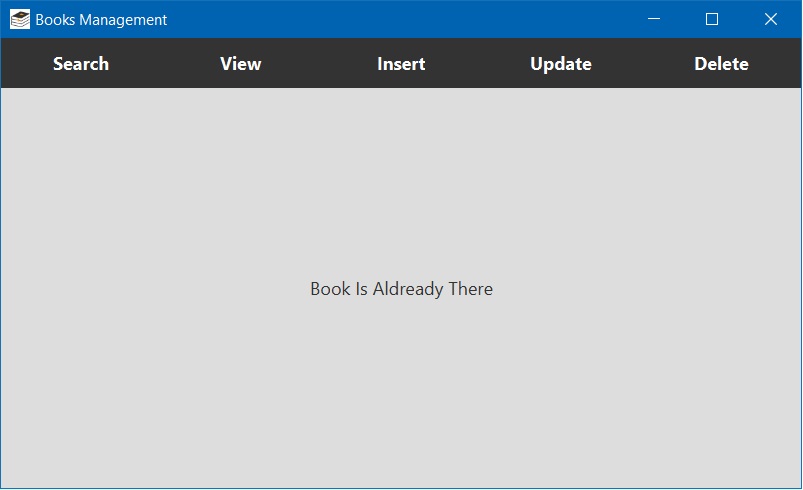Close the Books Management window
This screenshot has height=490, width=803.
click(771, 19)
